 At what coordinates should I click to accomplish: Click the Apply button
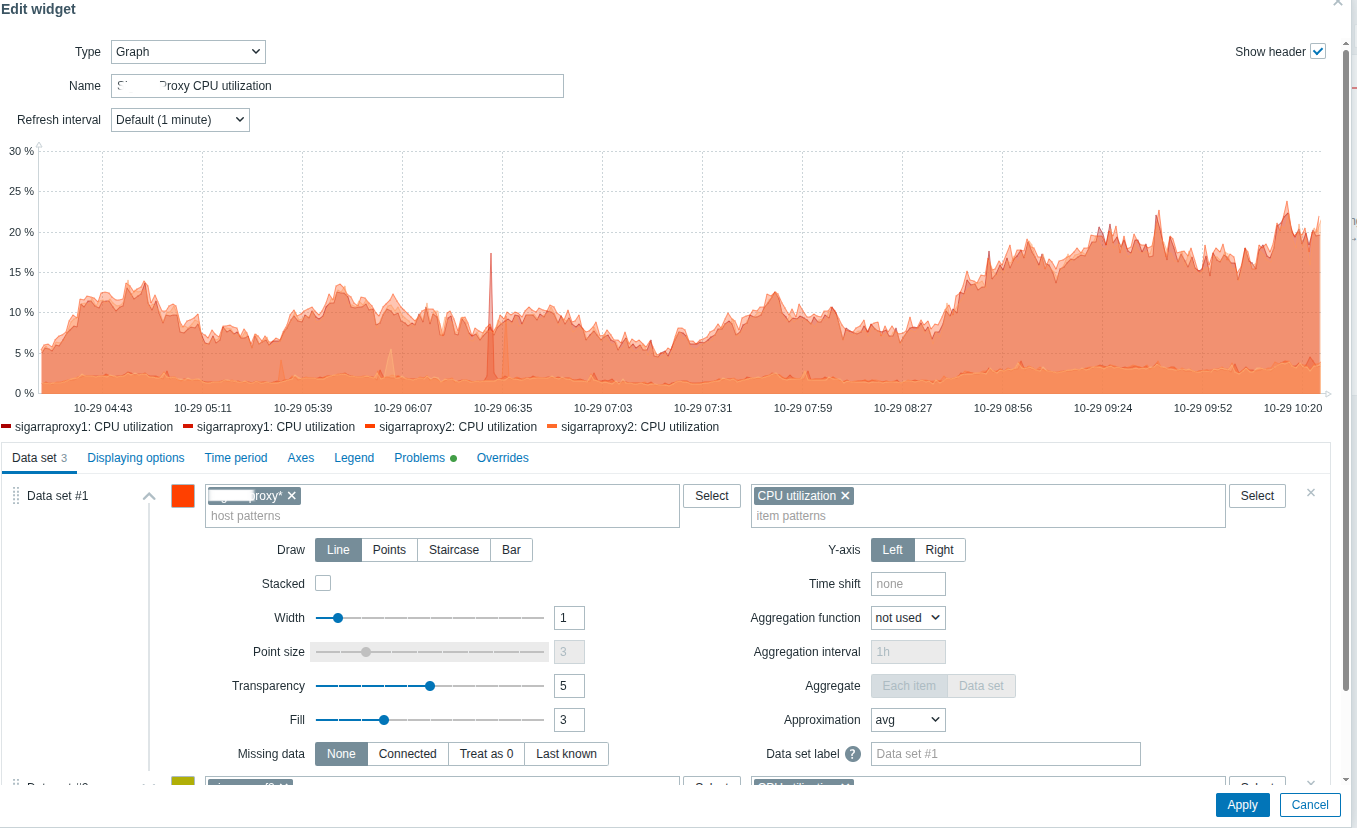[1242, 805]
